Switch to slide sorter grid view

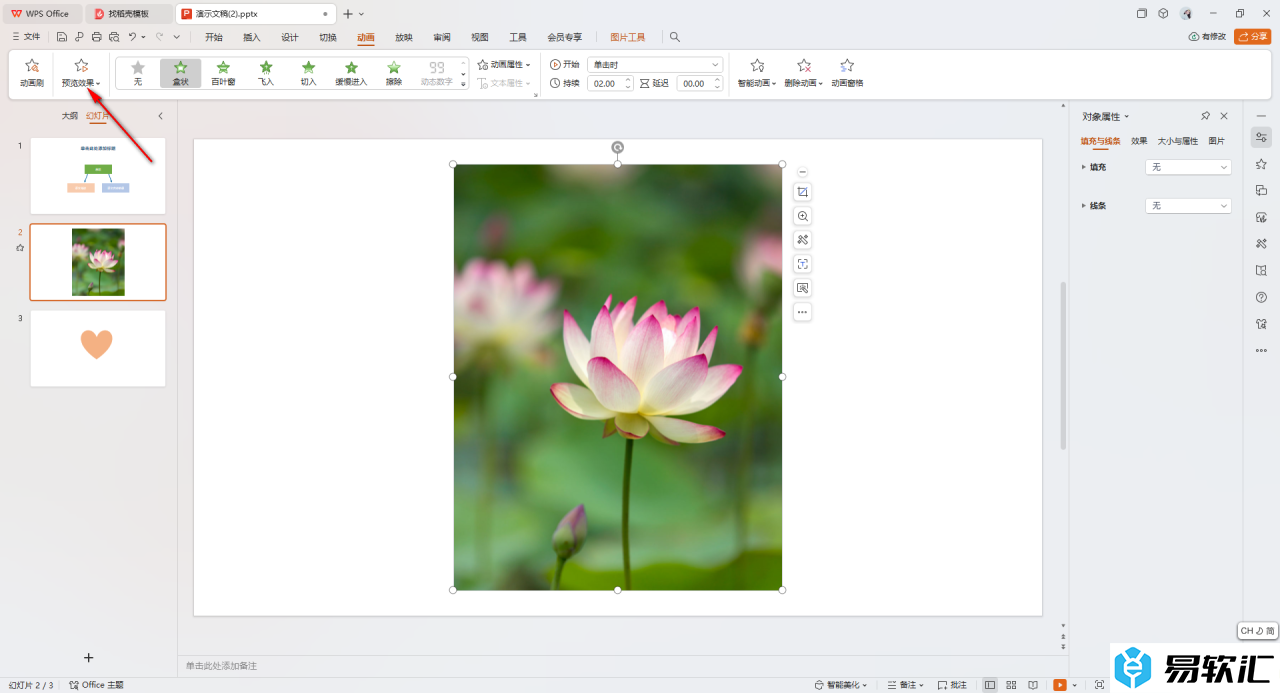[x=1011, y=685]
